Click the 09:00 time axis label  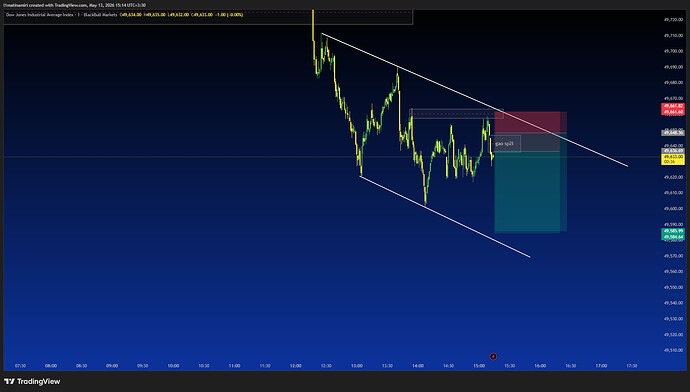tap(112, 366)
